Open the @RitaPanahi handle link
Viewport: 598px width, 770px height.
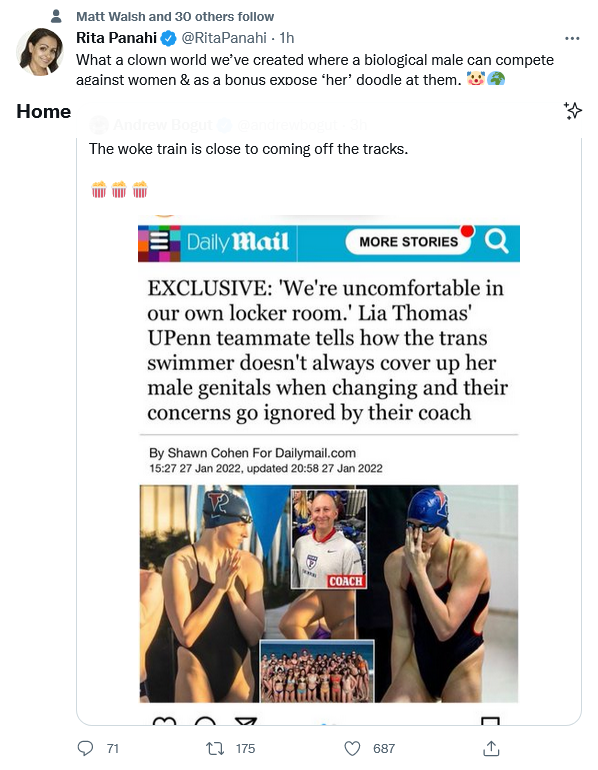tap(224, 38)
